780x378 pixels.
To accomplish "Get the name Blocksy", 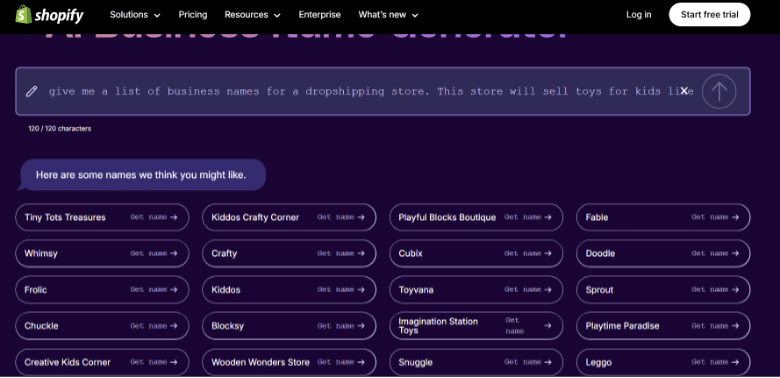I will point(289,326).
